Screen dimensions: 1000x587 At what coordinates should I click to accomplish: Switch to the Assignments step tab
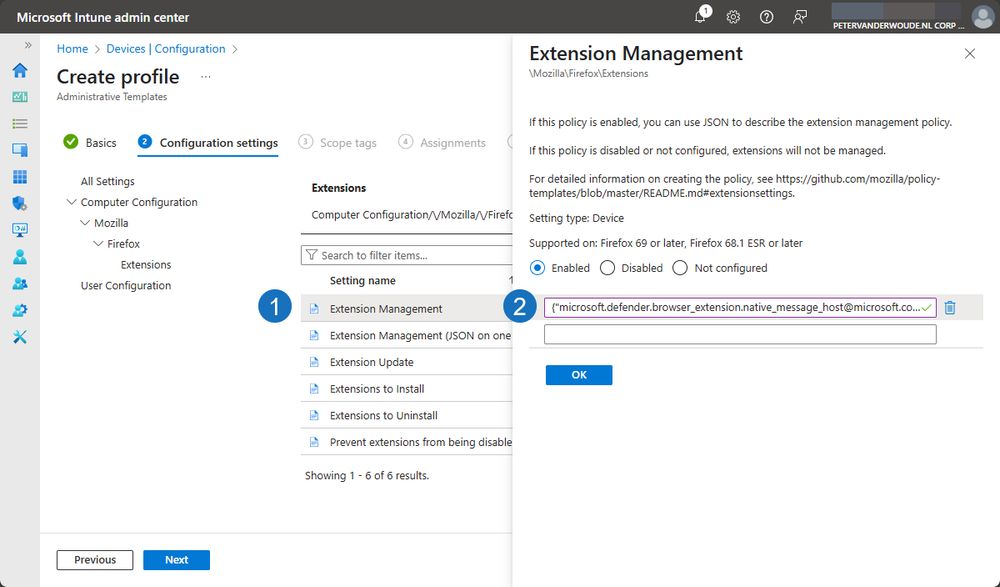tap(441, 142)
